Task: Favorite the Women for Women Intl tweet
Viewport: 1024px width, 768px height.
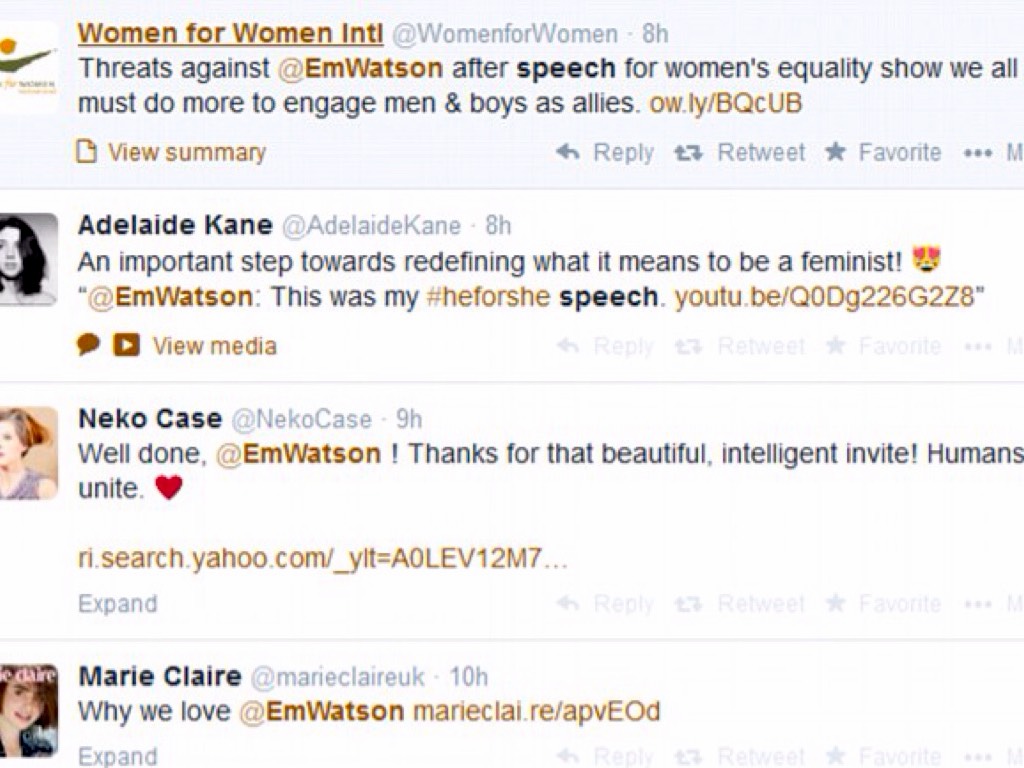Action: pyautogui.click(x=884, y=153)
